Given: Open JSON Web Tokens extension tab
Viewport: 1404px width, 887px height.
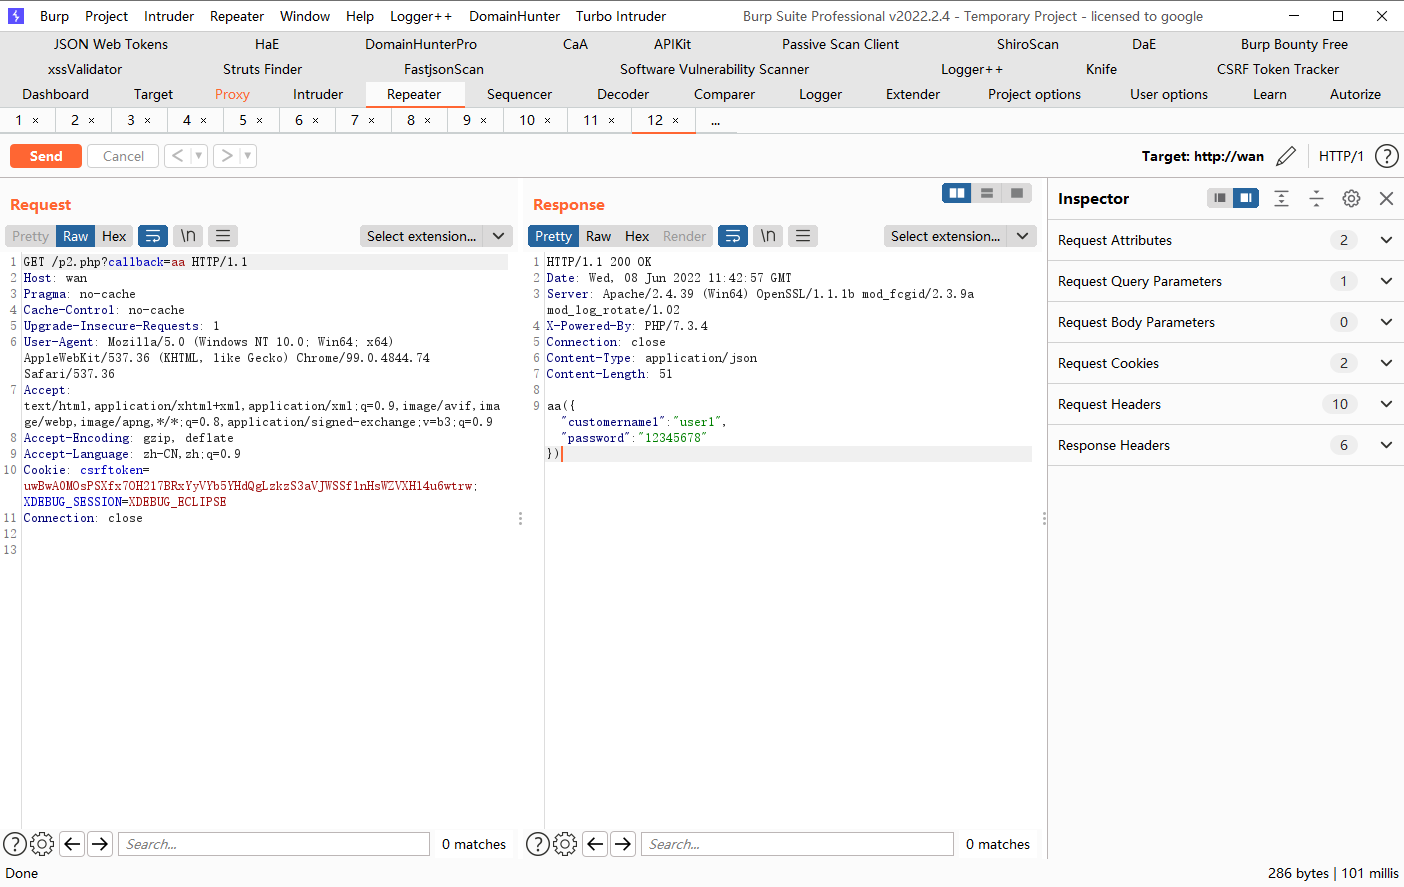Looking at the screenshot, I should click(111, 44).
